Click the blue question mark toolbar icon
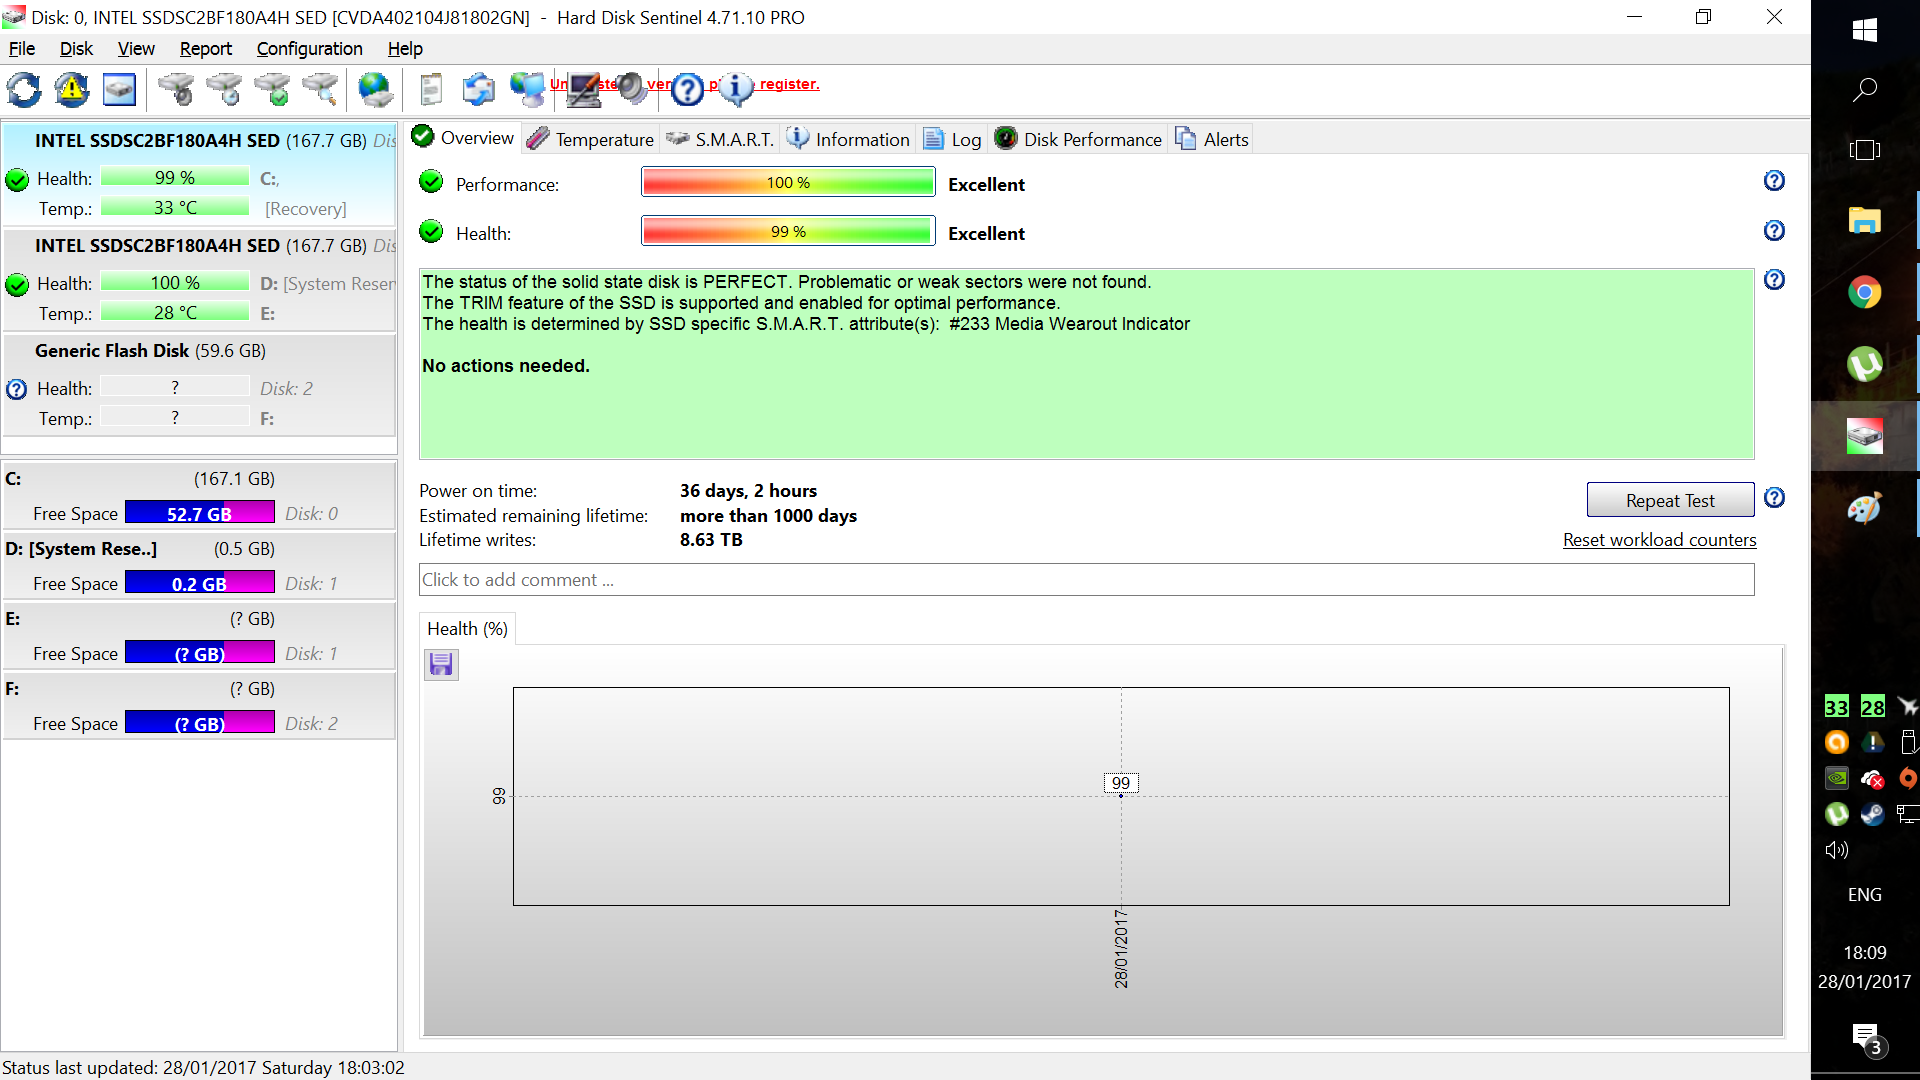Image resolution: width=1920 pixels, height=1080 pixels. coord(687,90)
